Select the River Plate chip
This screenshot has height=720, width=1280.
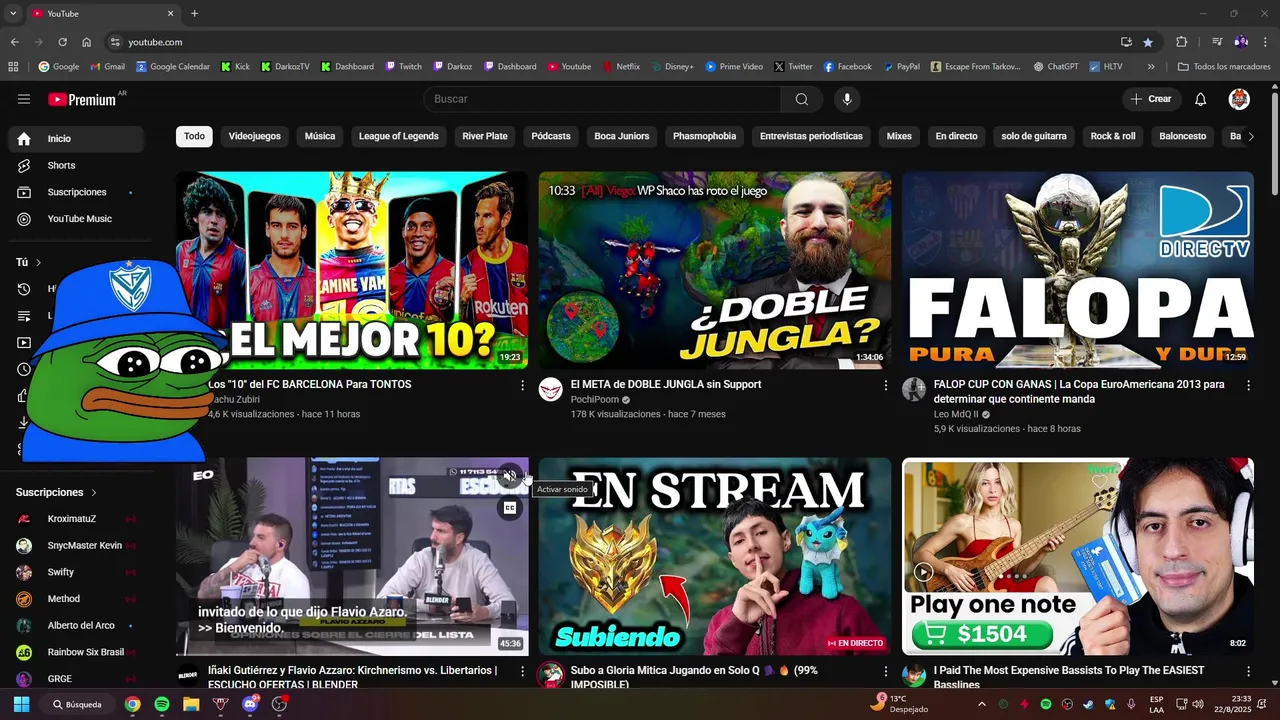(x=485, y=136)
